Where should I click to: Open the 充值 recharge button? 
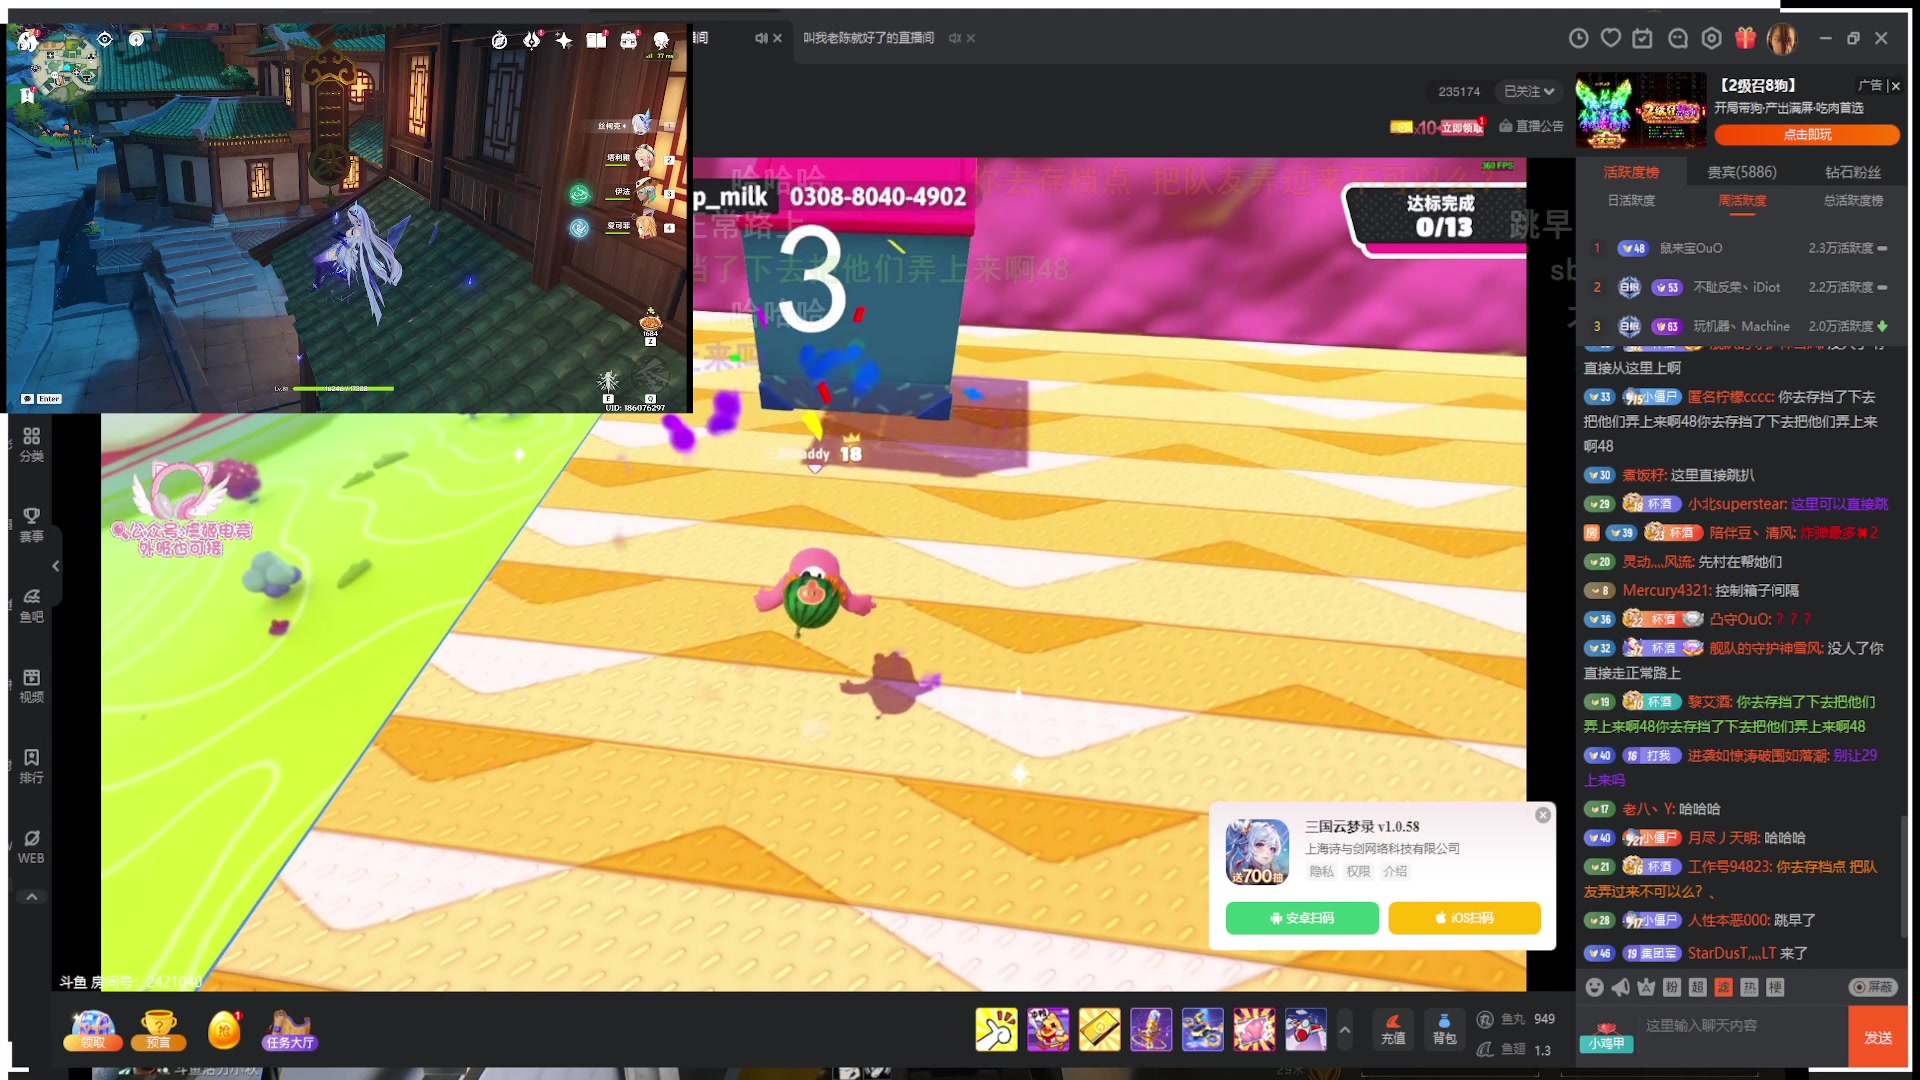point(1393,1029)
